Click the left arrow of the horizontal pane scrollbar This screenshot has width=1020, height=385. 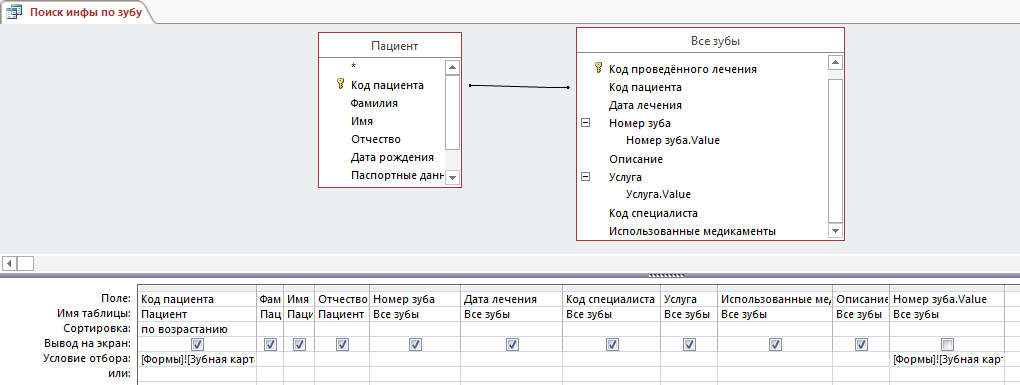click(x=9, y=263)
